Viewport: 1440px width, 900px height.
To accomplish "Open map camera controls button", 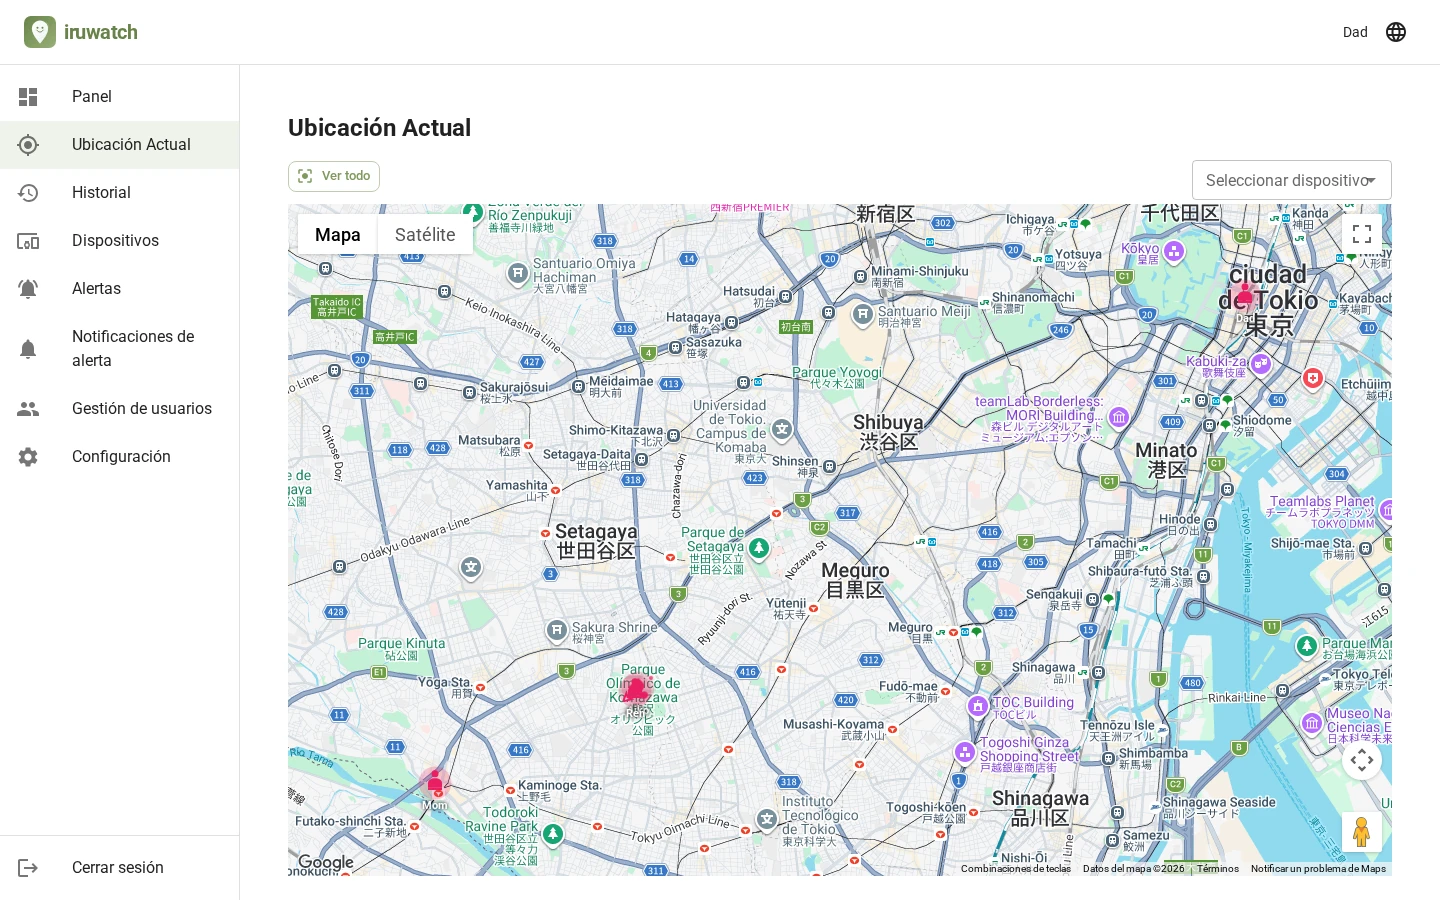I will (1362, 760).
